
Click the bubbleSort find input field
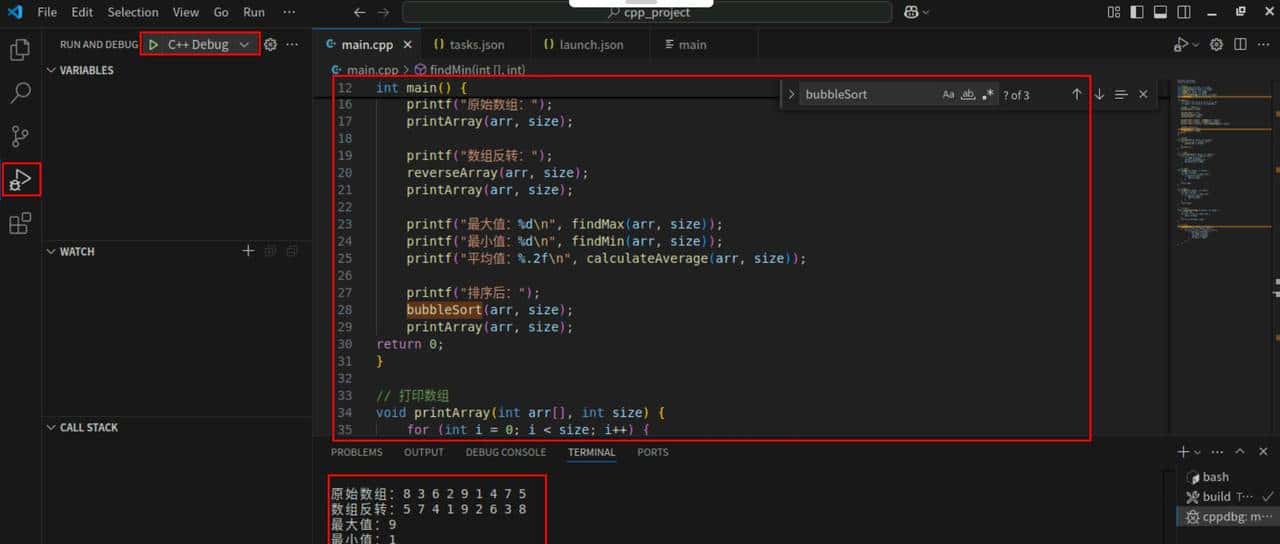point(865,94)
